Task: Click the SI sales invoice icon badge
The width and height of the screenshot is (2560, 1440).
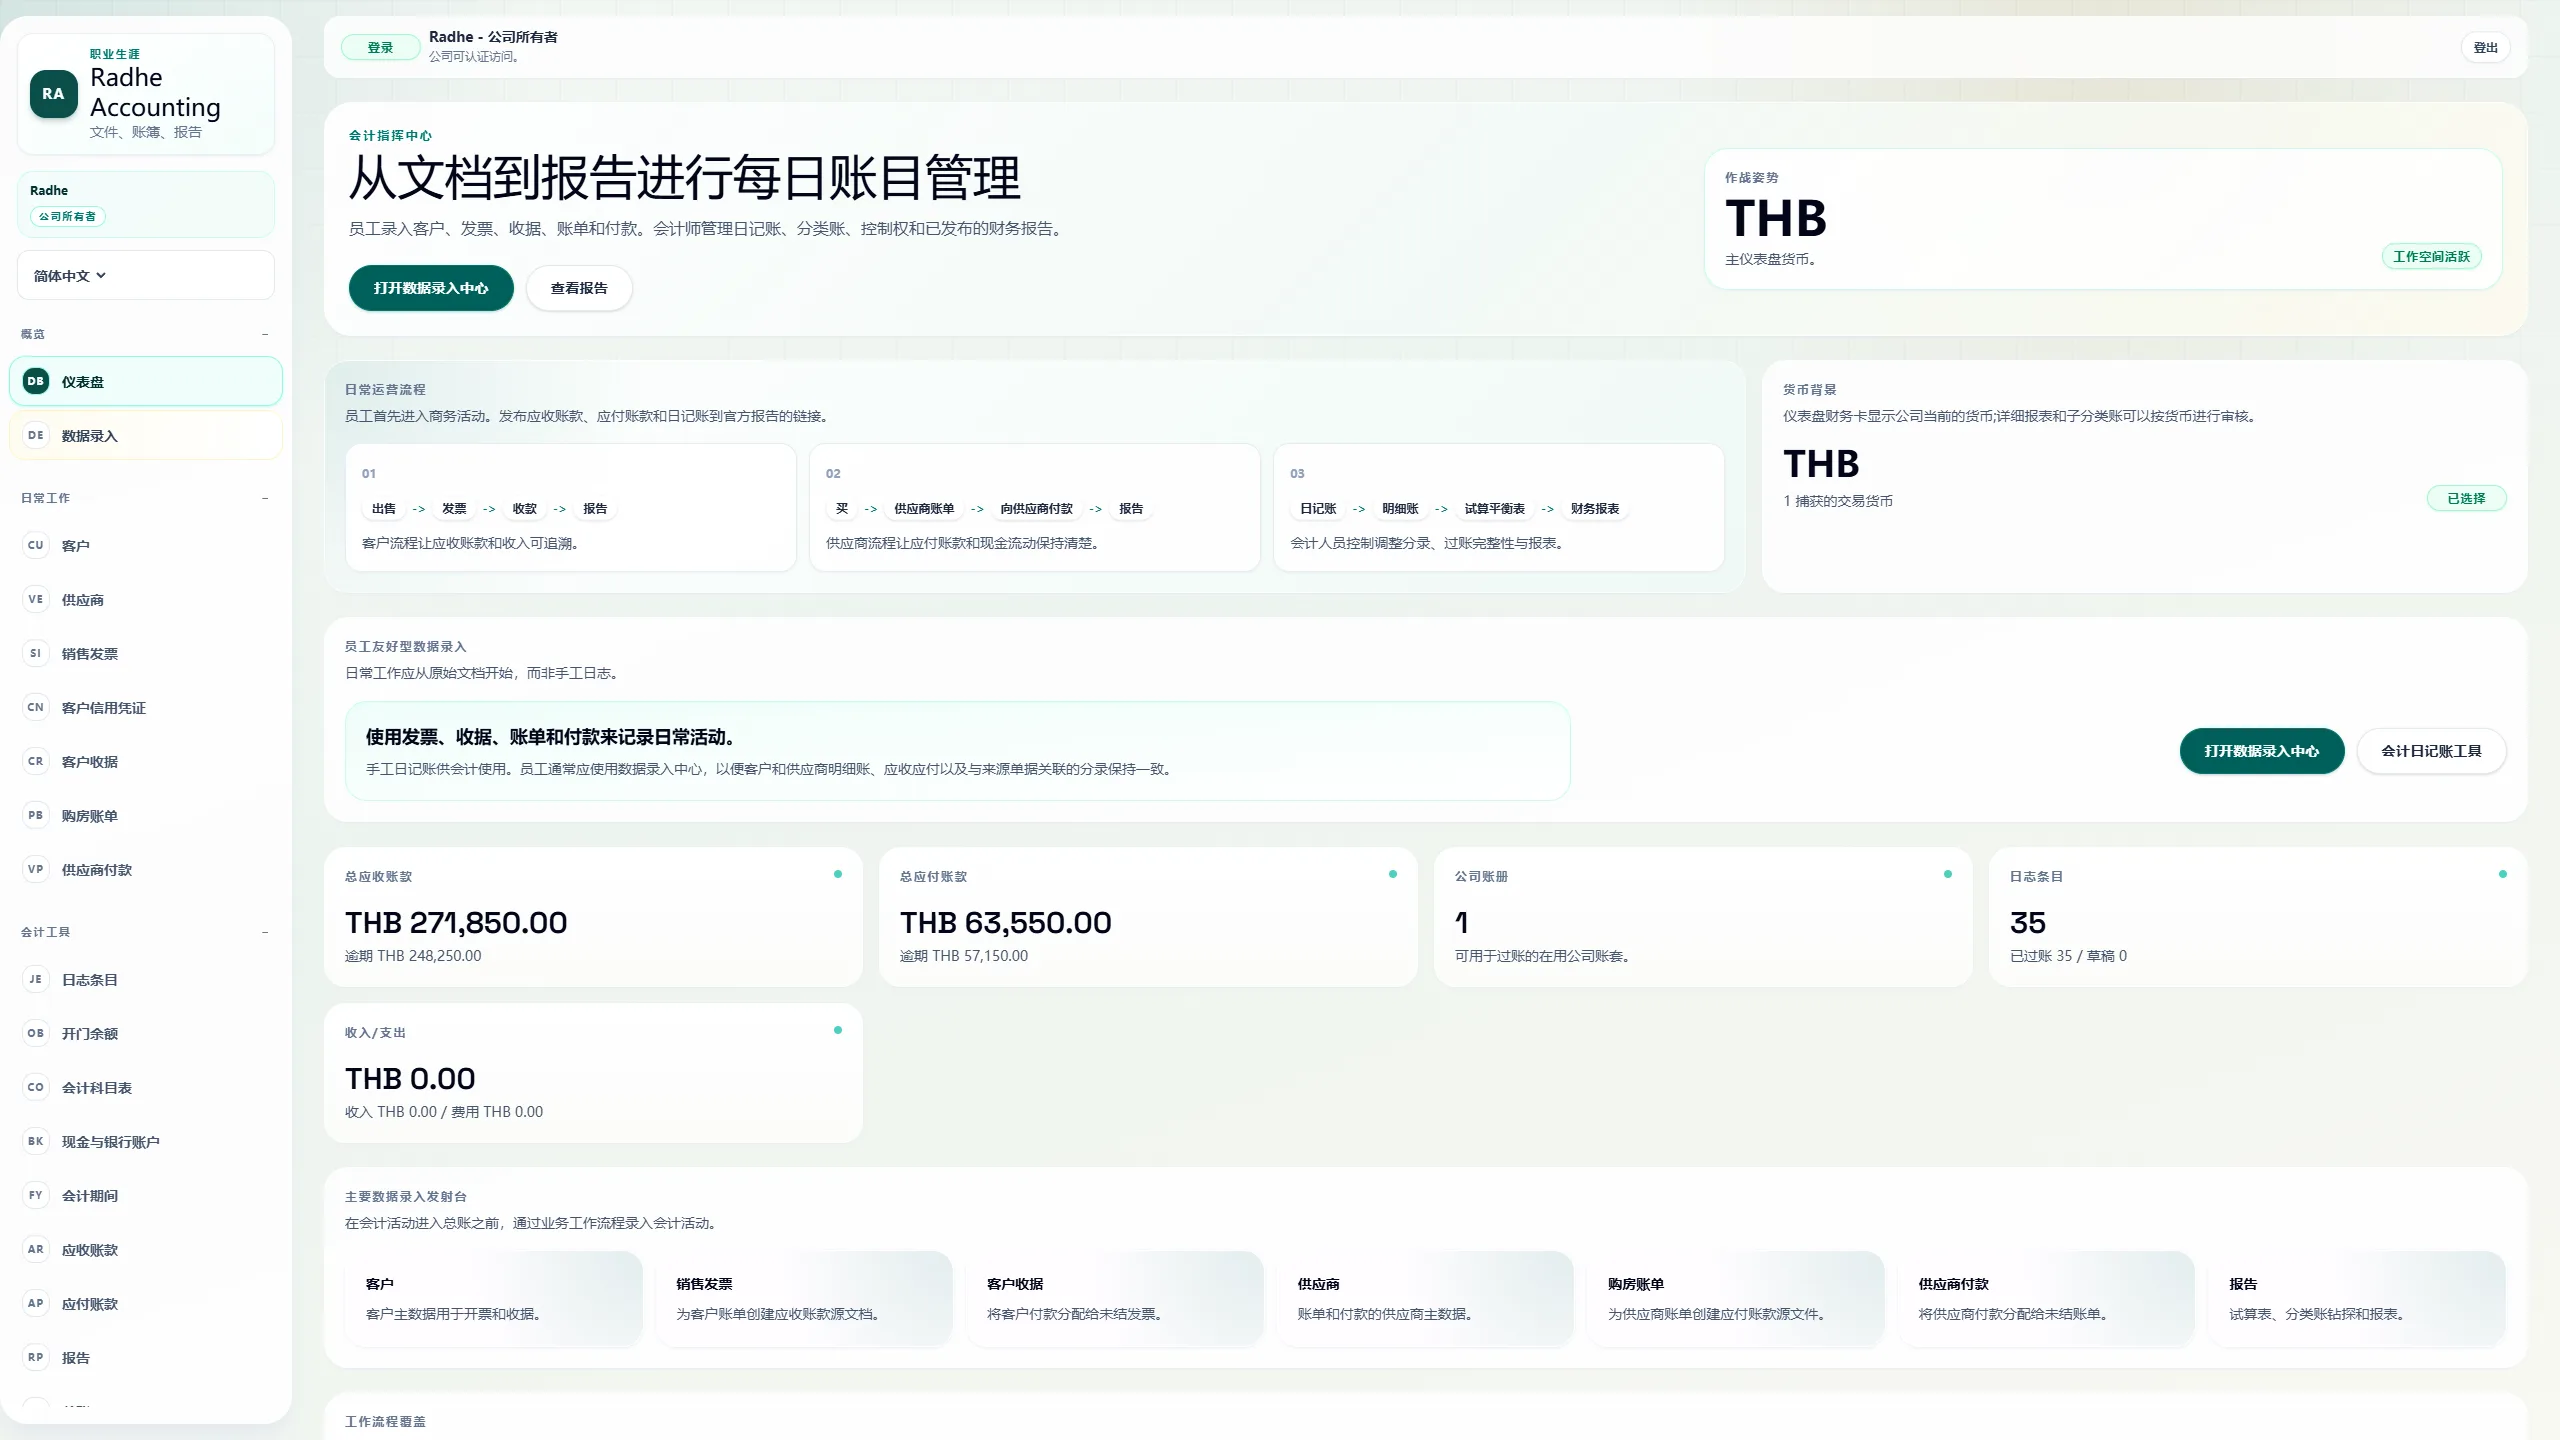Action: (36, 653)
